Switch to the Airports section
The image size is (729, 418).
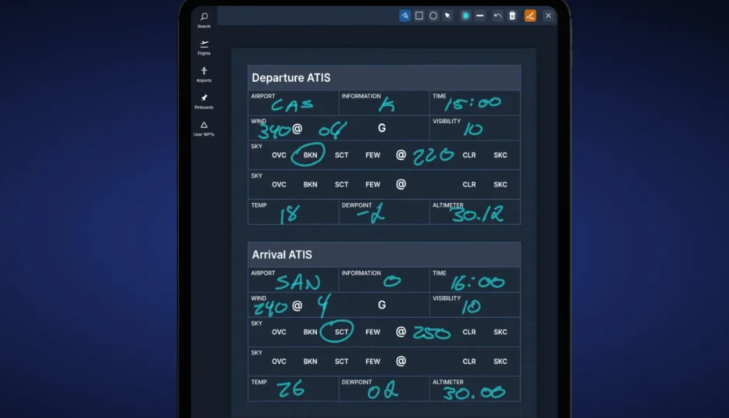coord(204,74)
